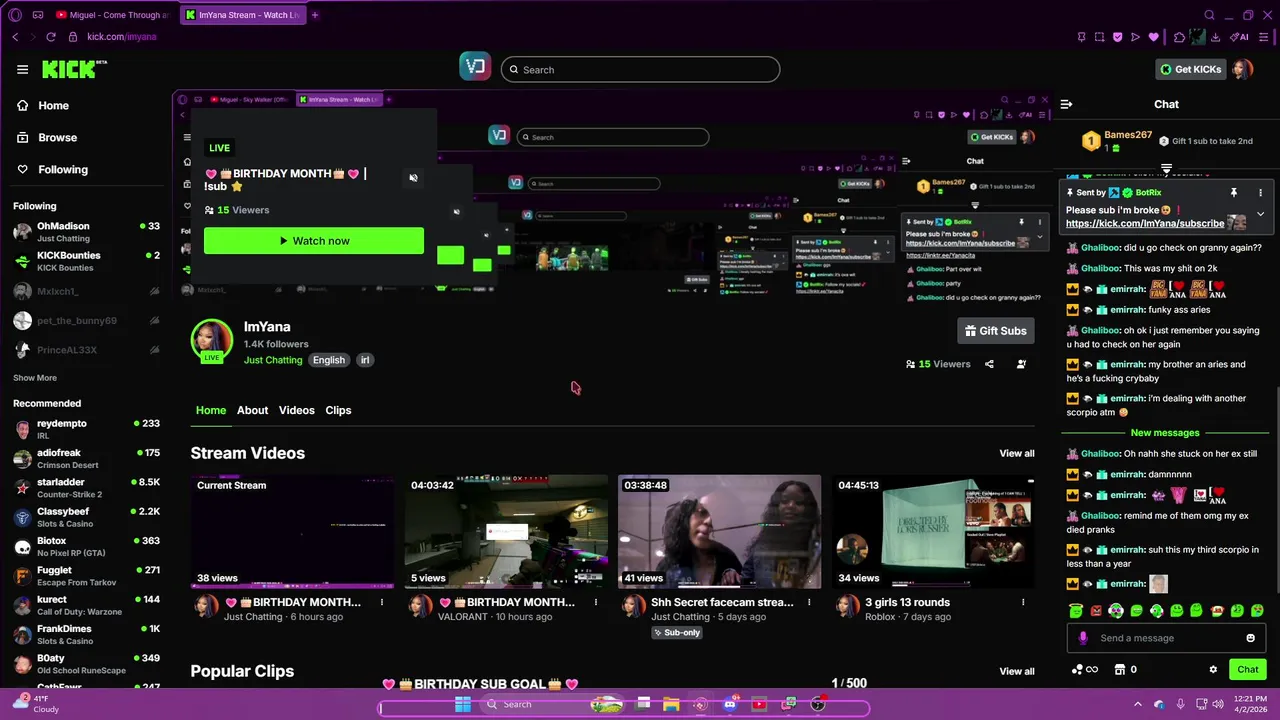Click the Kick search field
The image size is (1280, 720).
pos(640,69)
